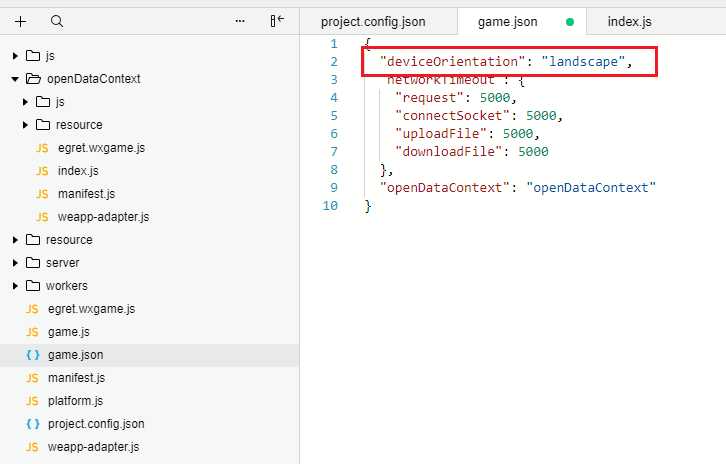Select game.json in file tree
Viewport: 726px width, 464px height.
[150, 355]
